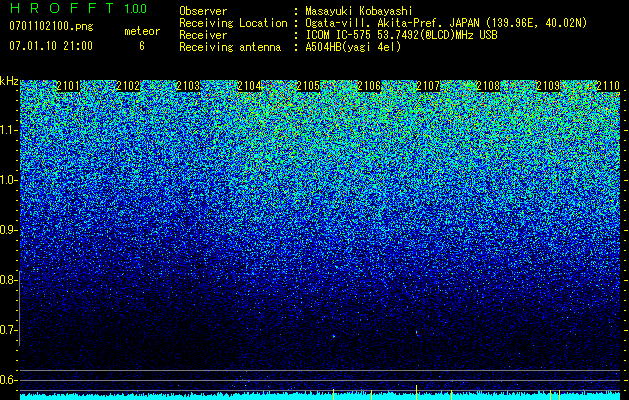Screen dimensions: 629x400
Task: Click the 2101 time marker
Action: 68,86
